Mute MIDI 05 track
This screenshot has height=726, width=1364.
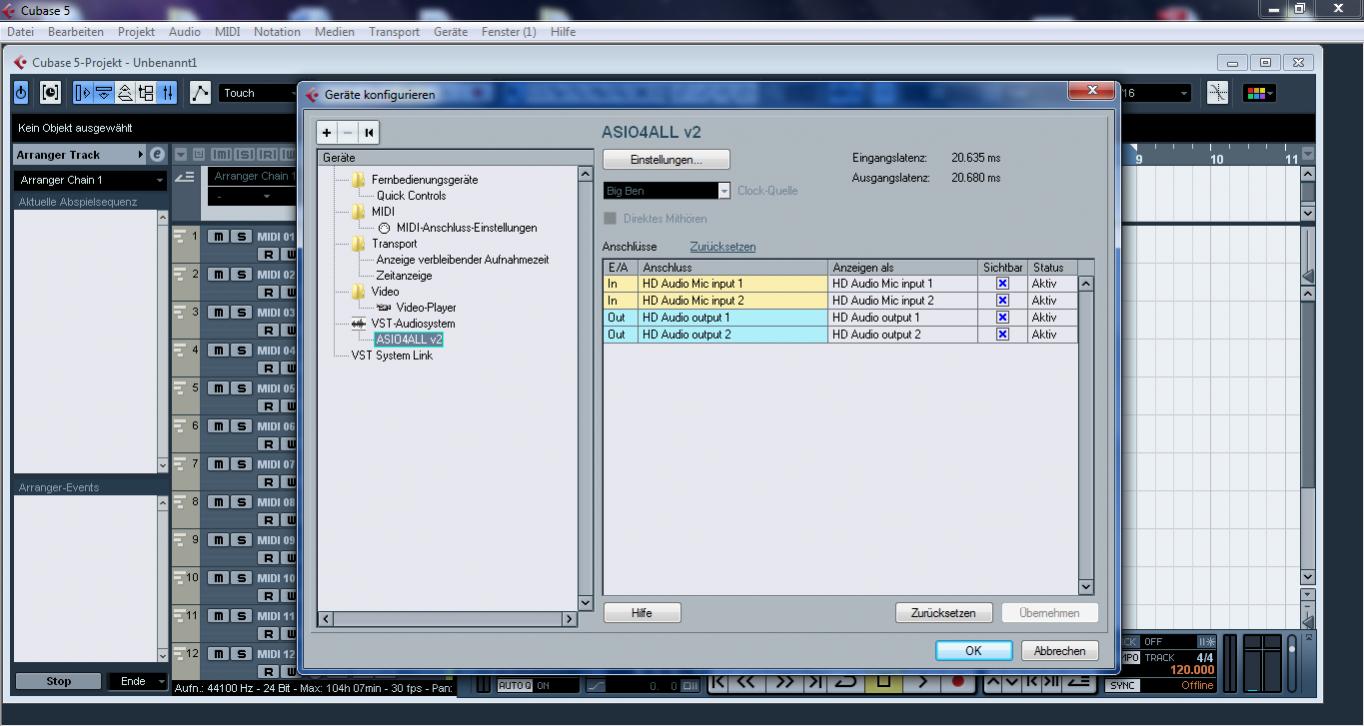[218, 388]
